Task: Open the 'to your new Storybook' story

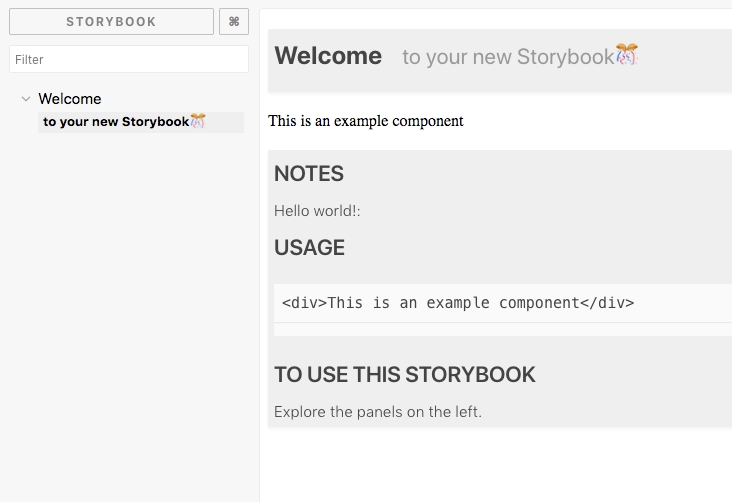Action: pyautogui.click(x=115, y=122)
